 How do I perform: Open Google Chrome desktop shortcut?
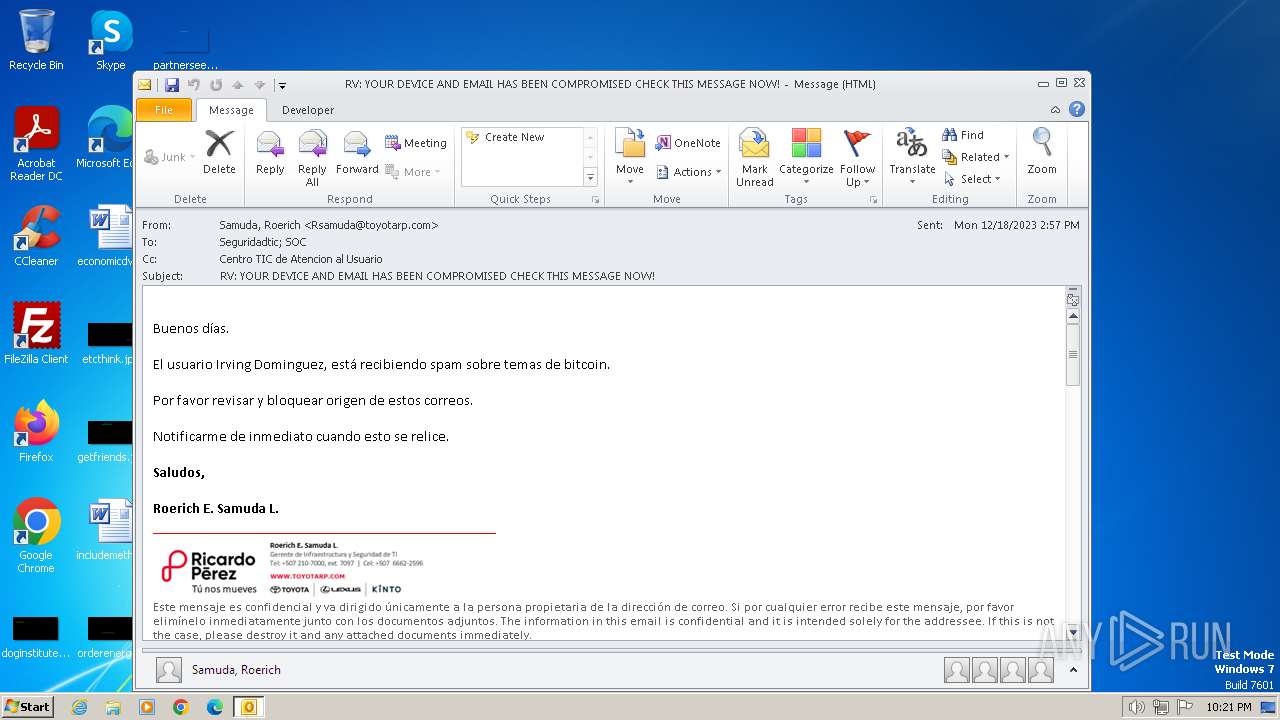point(36,535)
